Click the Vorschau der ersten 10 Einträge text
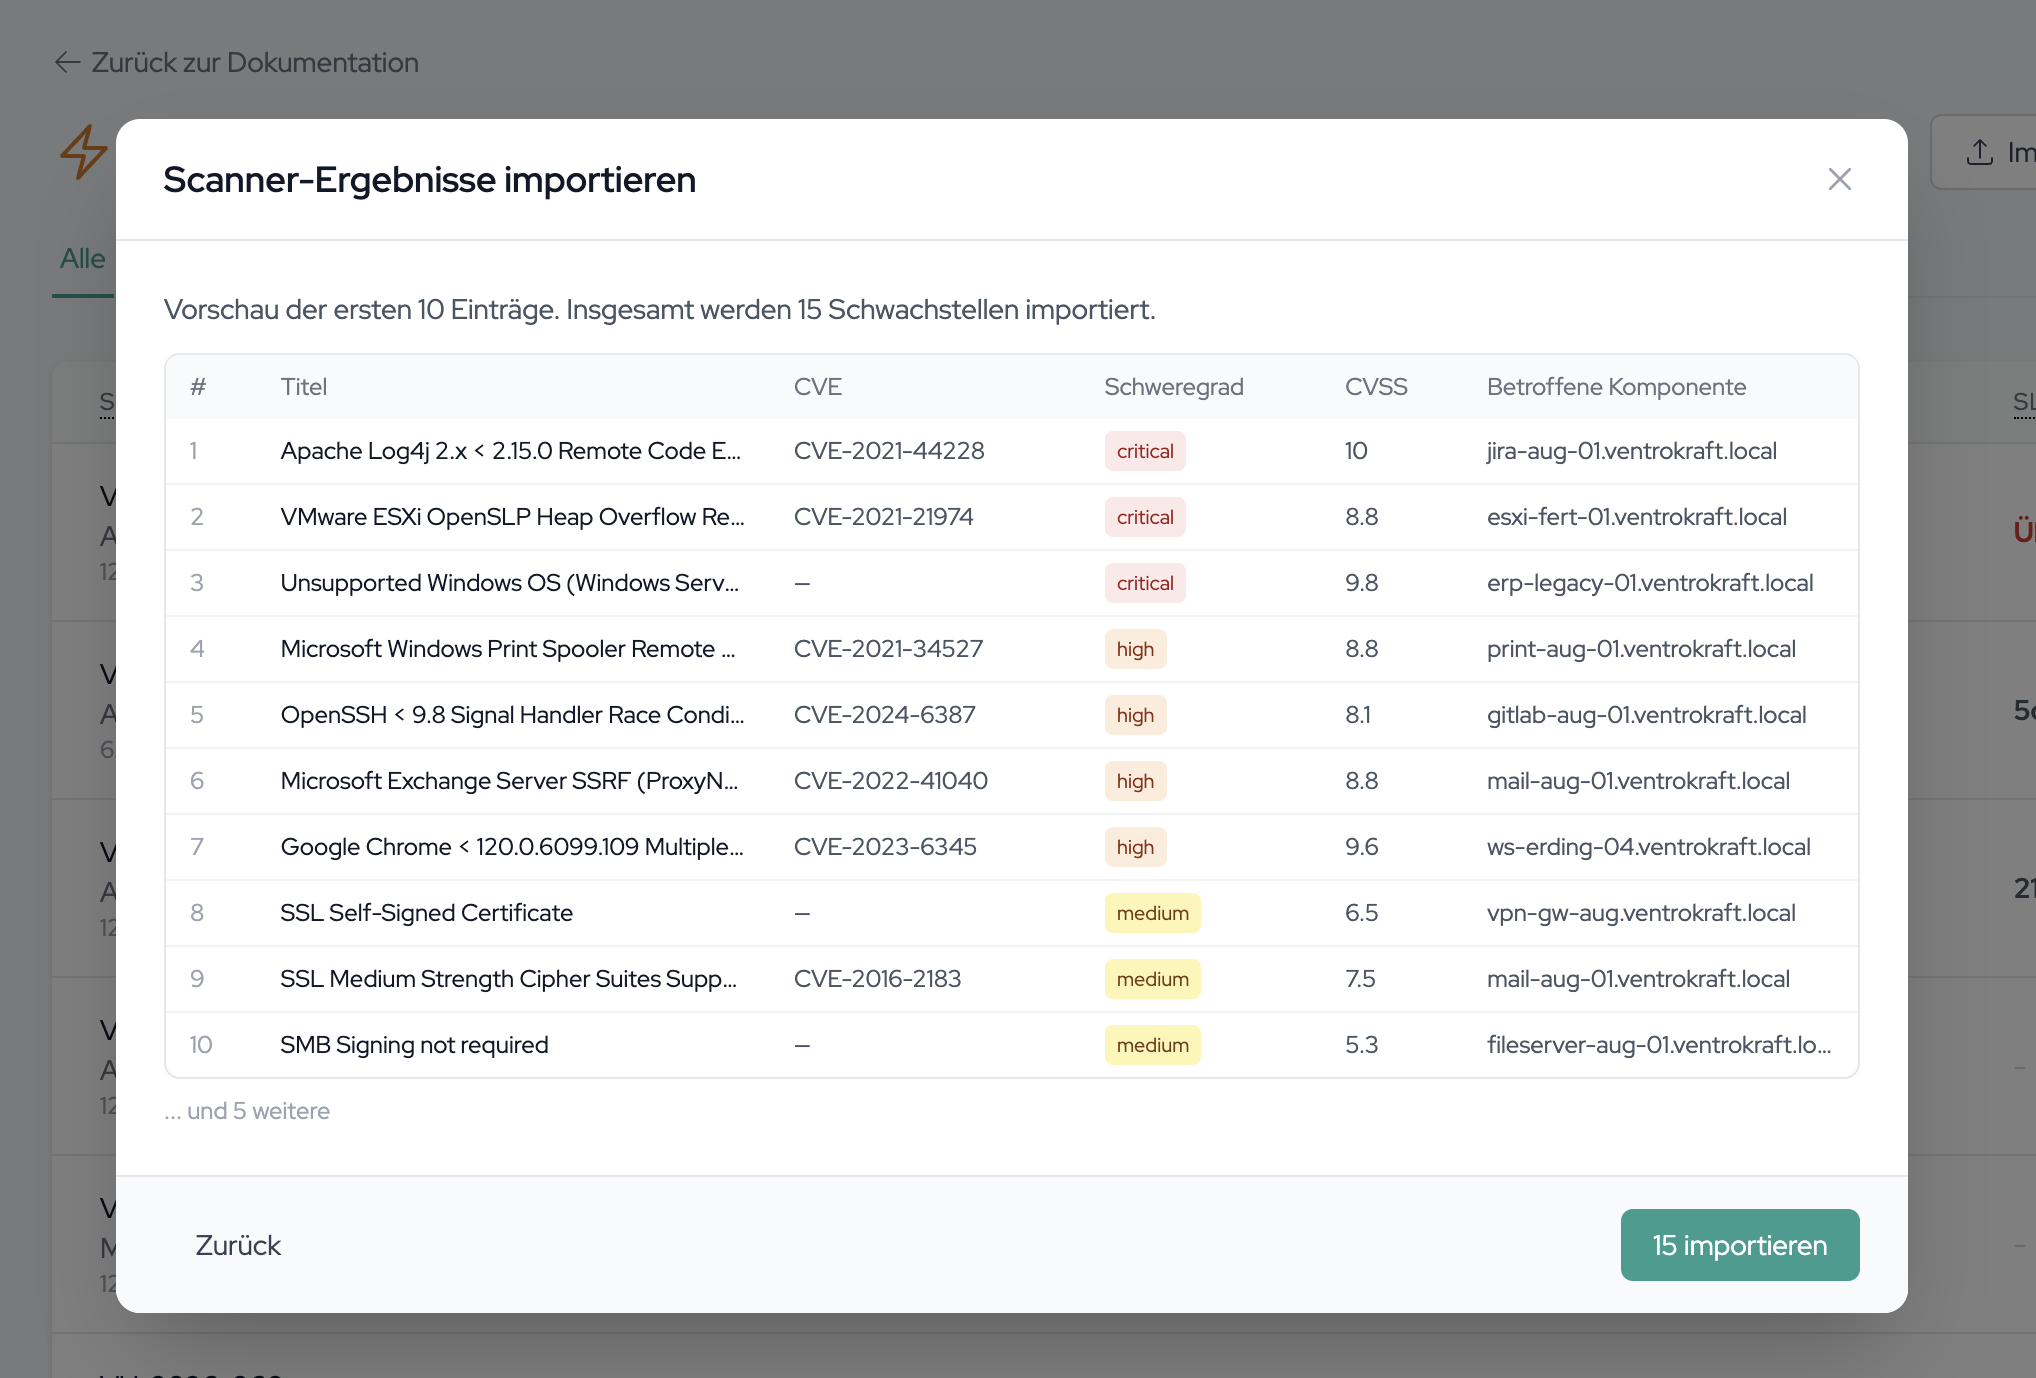2036x1378 pixels. (660, 310)
